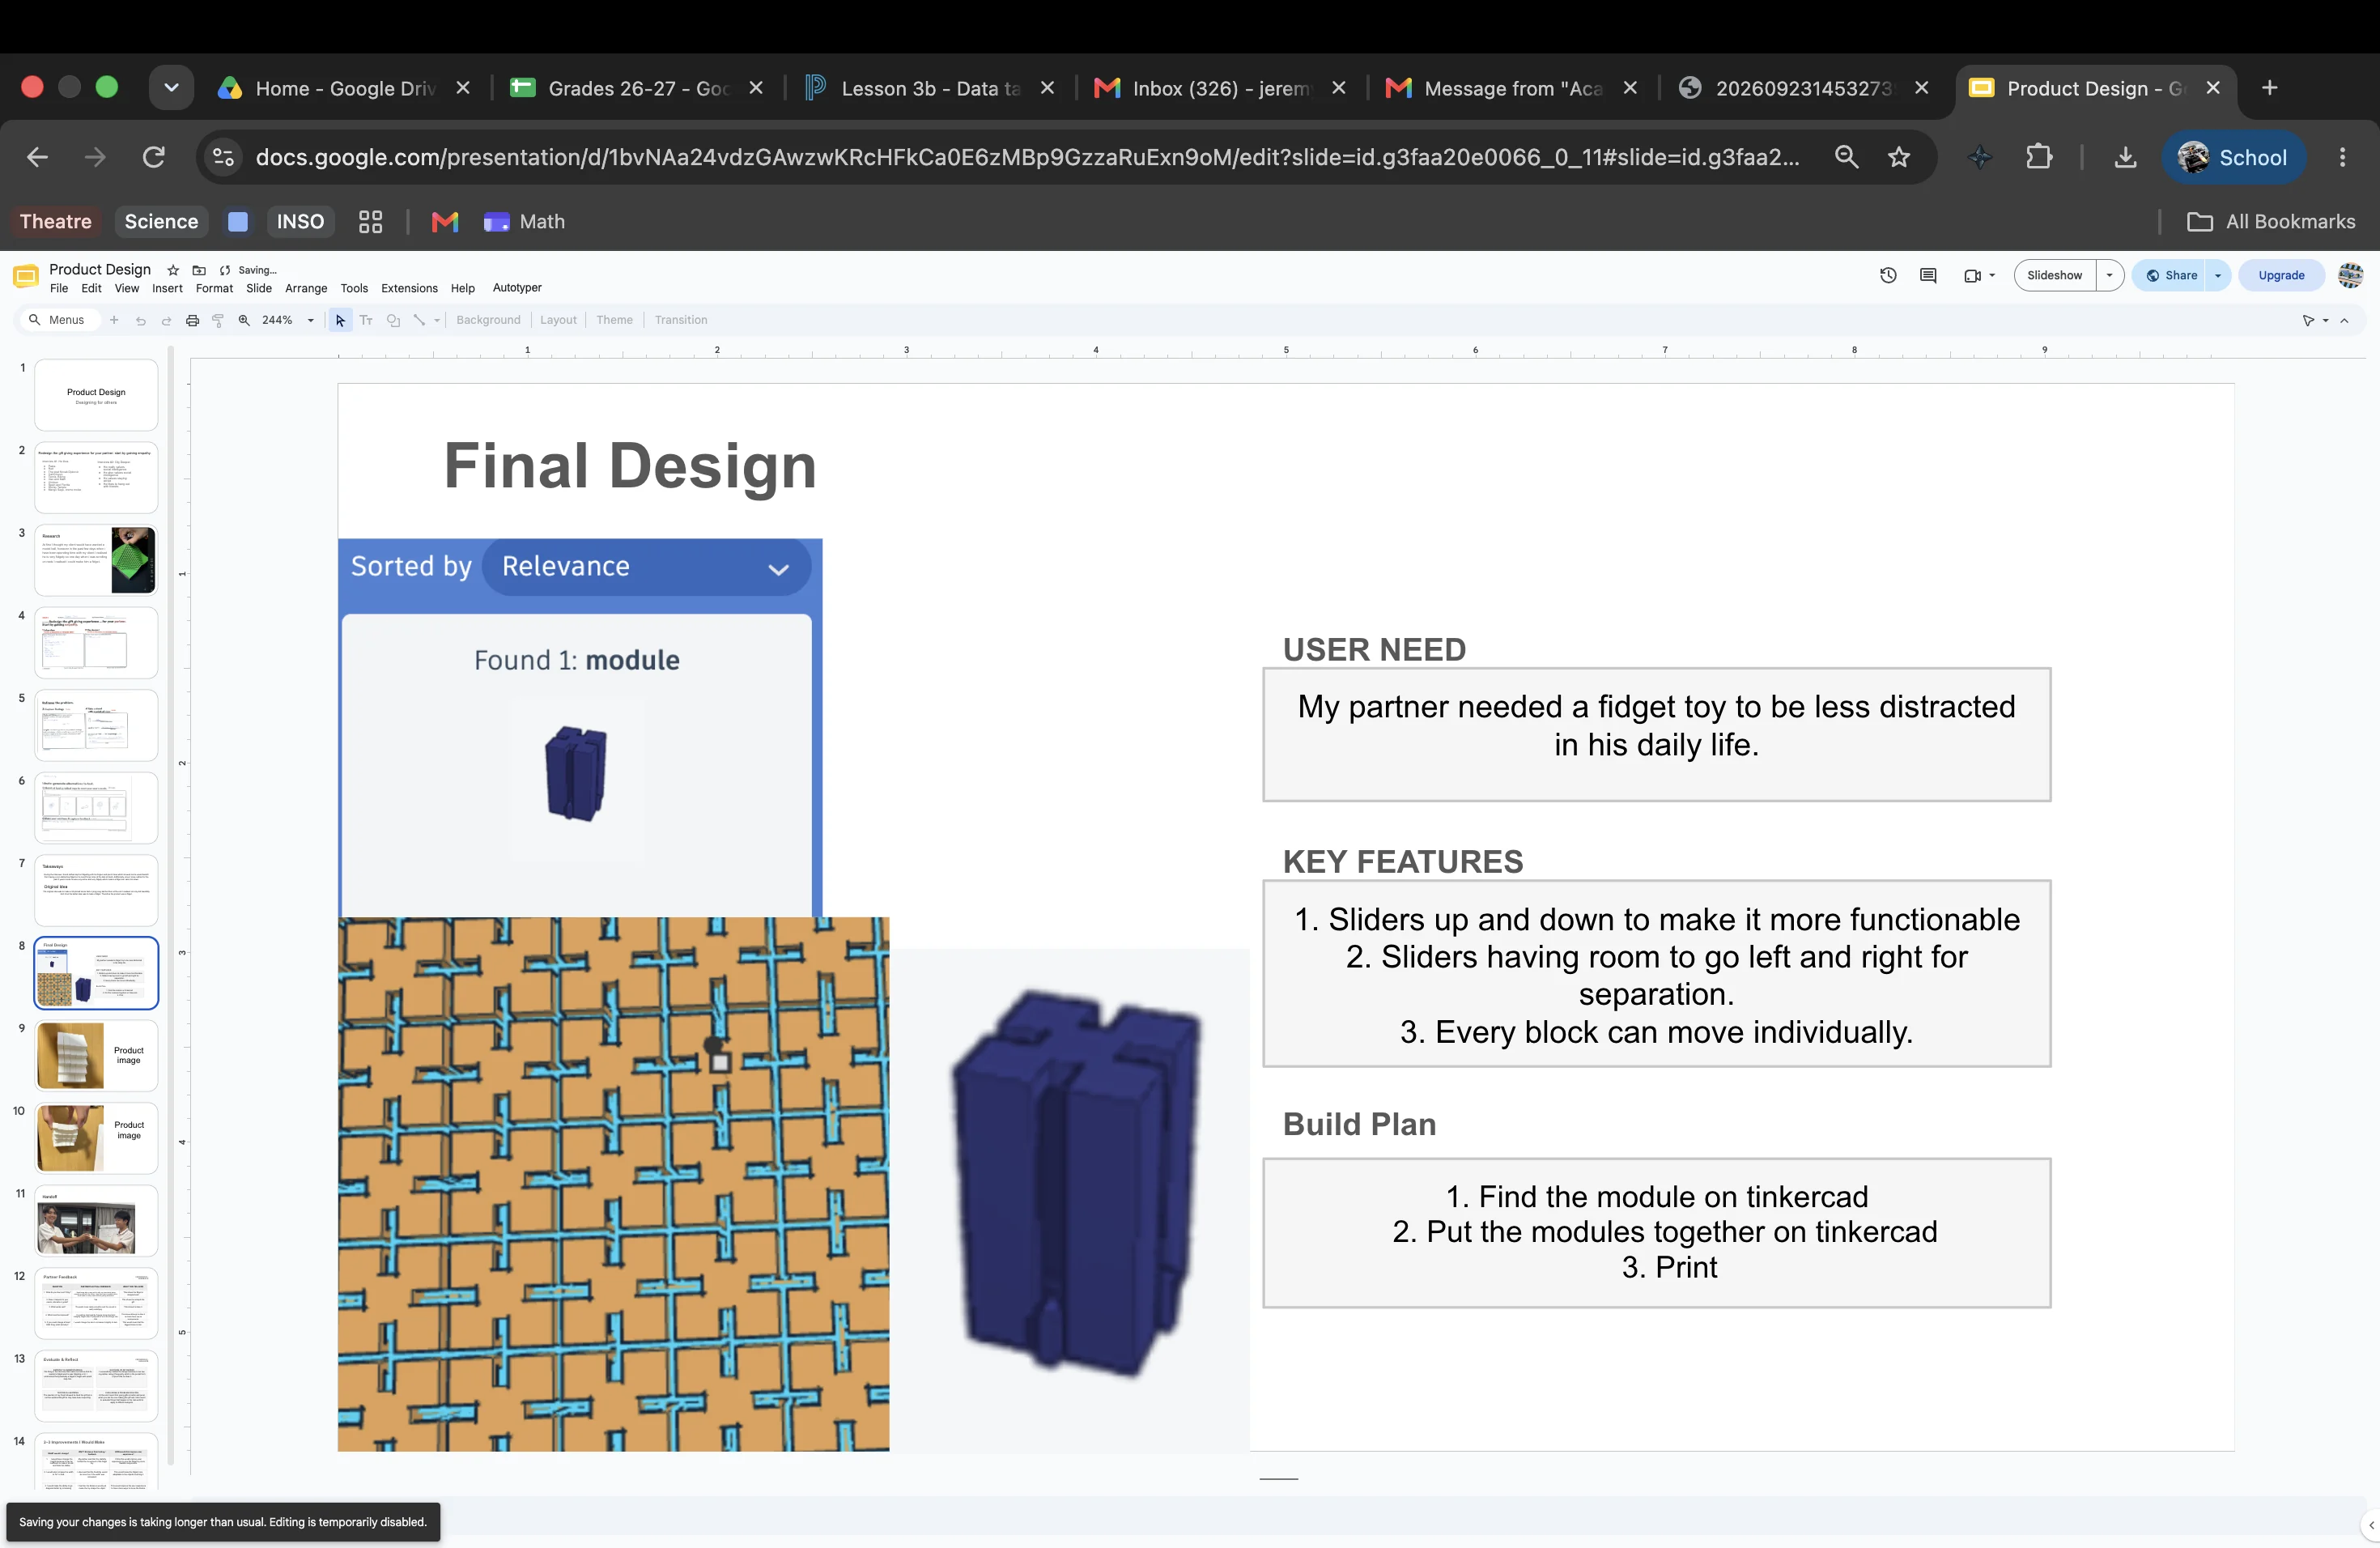Select slide 11 handoff photo thumbnail
This screenshot has height=1548, width=2380.
coord(96,1221)
